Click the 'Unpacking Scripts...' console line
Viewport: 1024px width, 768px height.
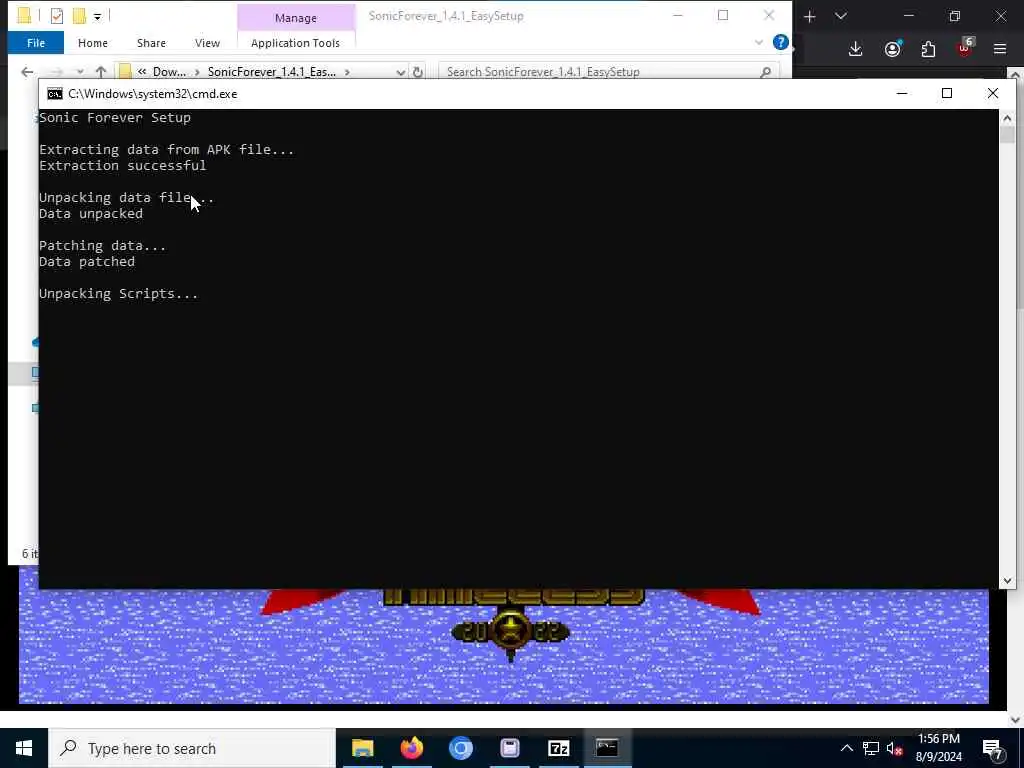pos(118,294)
